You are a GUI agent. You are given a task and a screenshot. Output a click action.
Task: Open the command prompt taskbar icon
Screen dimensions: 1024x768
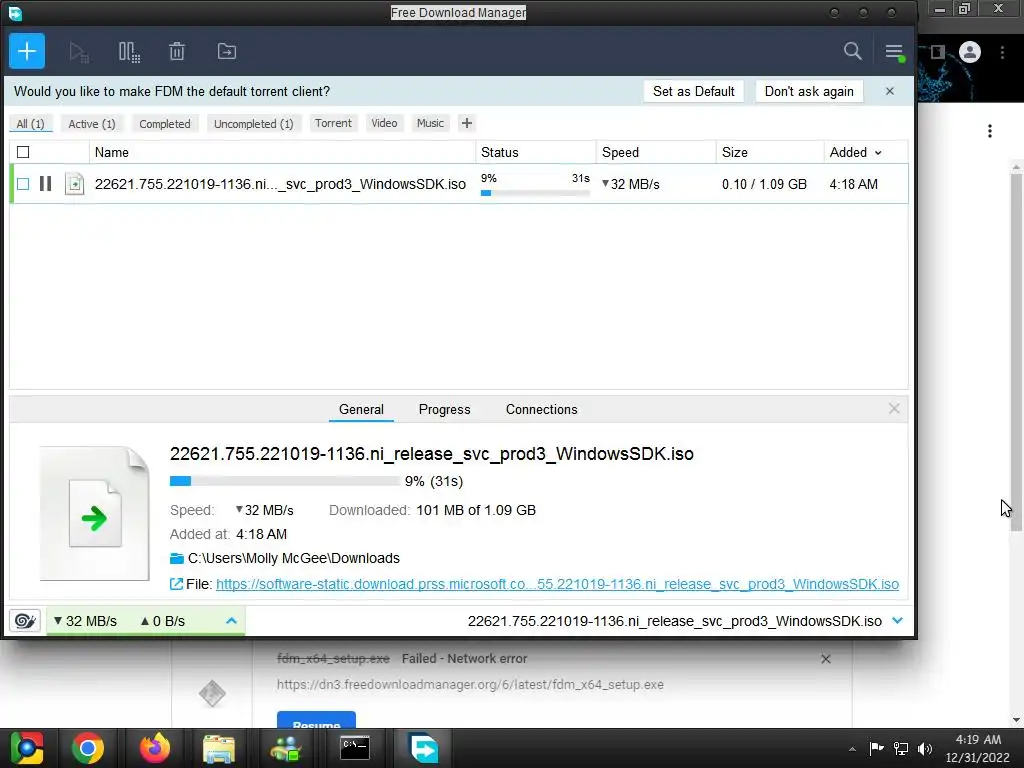click(x=355, y=748)
